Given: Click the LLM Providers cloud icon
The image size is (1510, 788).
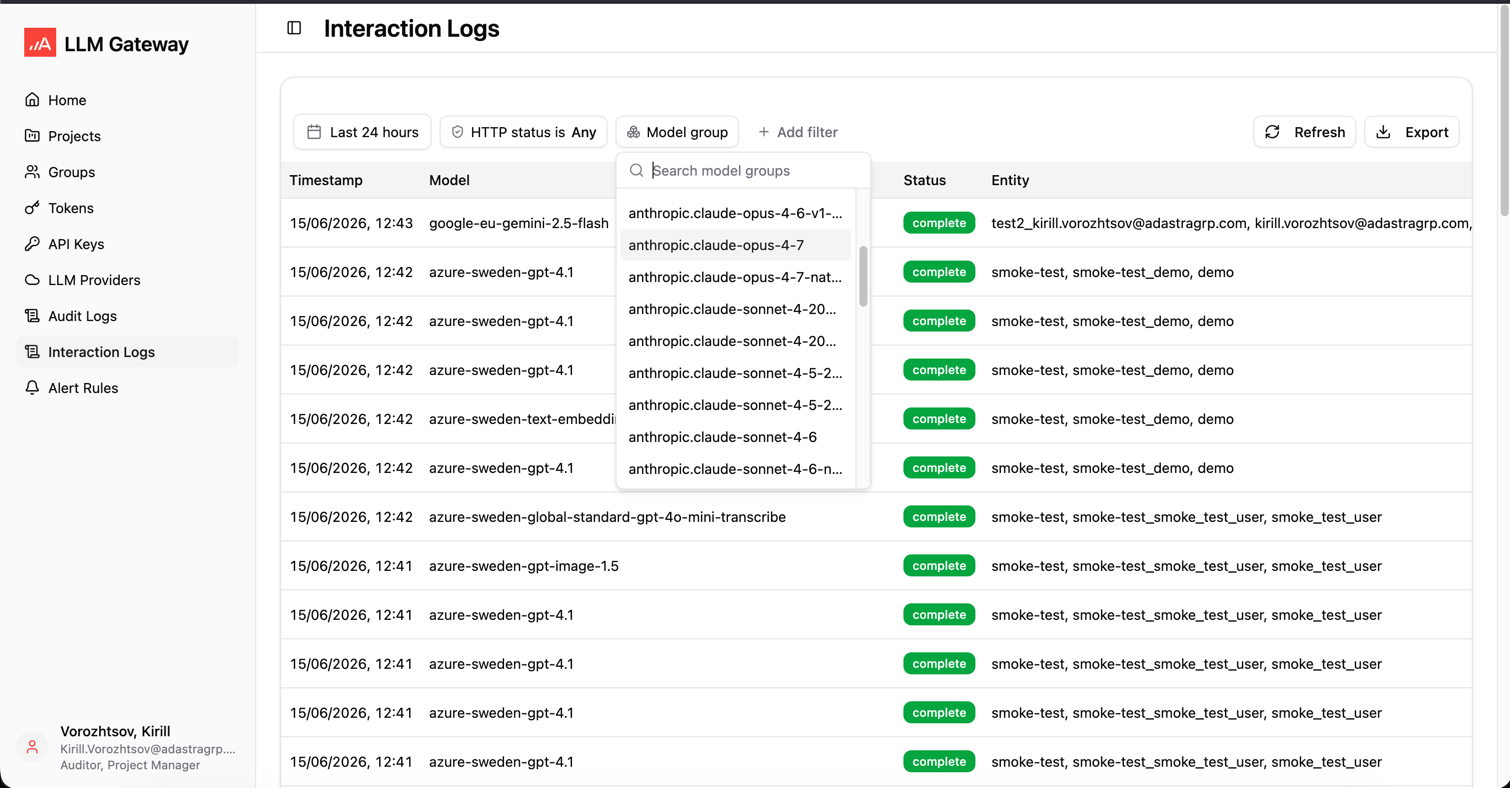Looking at the screenshot, I should point(32,280).
